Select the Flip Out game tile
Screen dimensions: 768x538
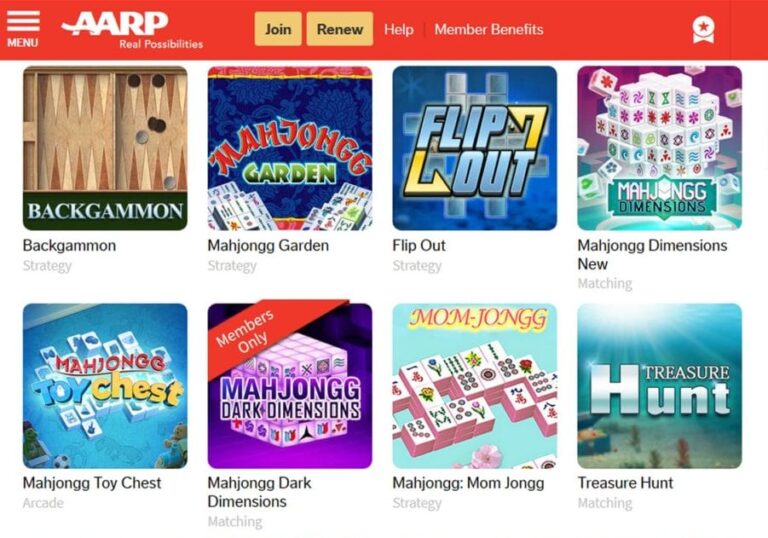pyautogui.click(x=475, y=148)
